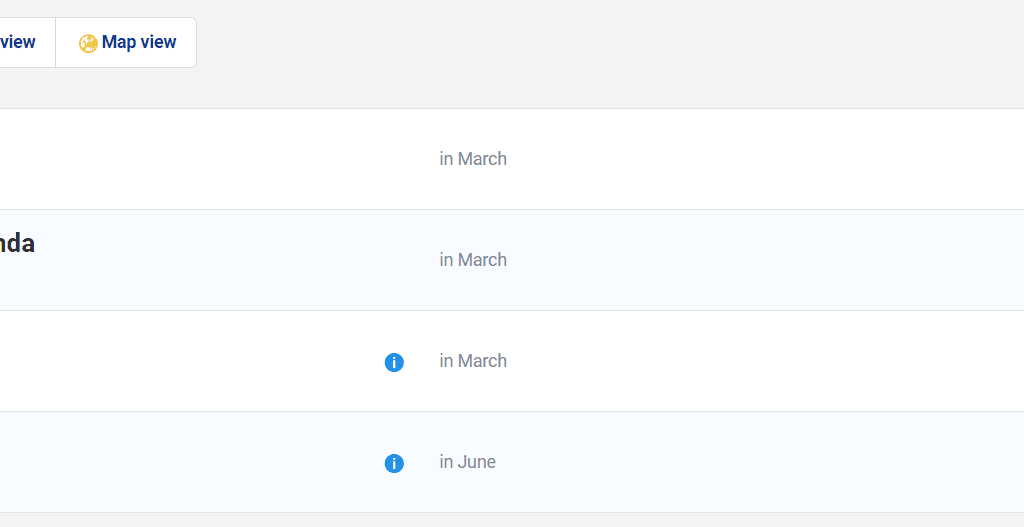
Task: Click blank space left of the third row's info icon
Action: coord(200,361)
